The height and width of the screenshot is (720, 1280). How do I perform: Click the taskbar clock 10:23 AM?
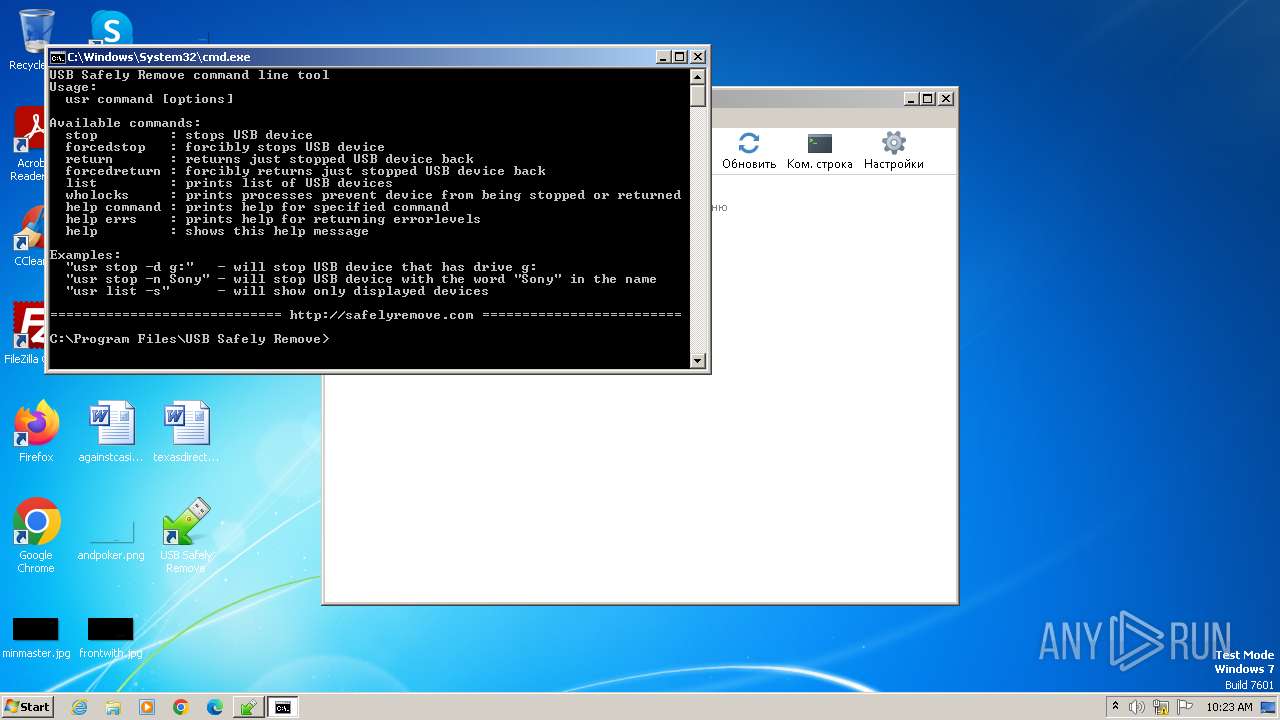pos(1229,707)
